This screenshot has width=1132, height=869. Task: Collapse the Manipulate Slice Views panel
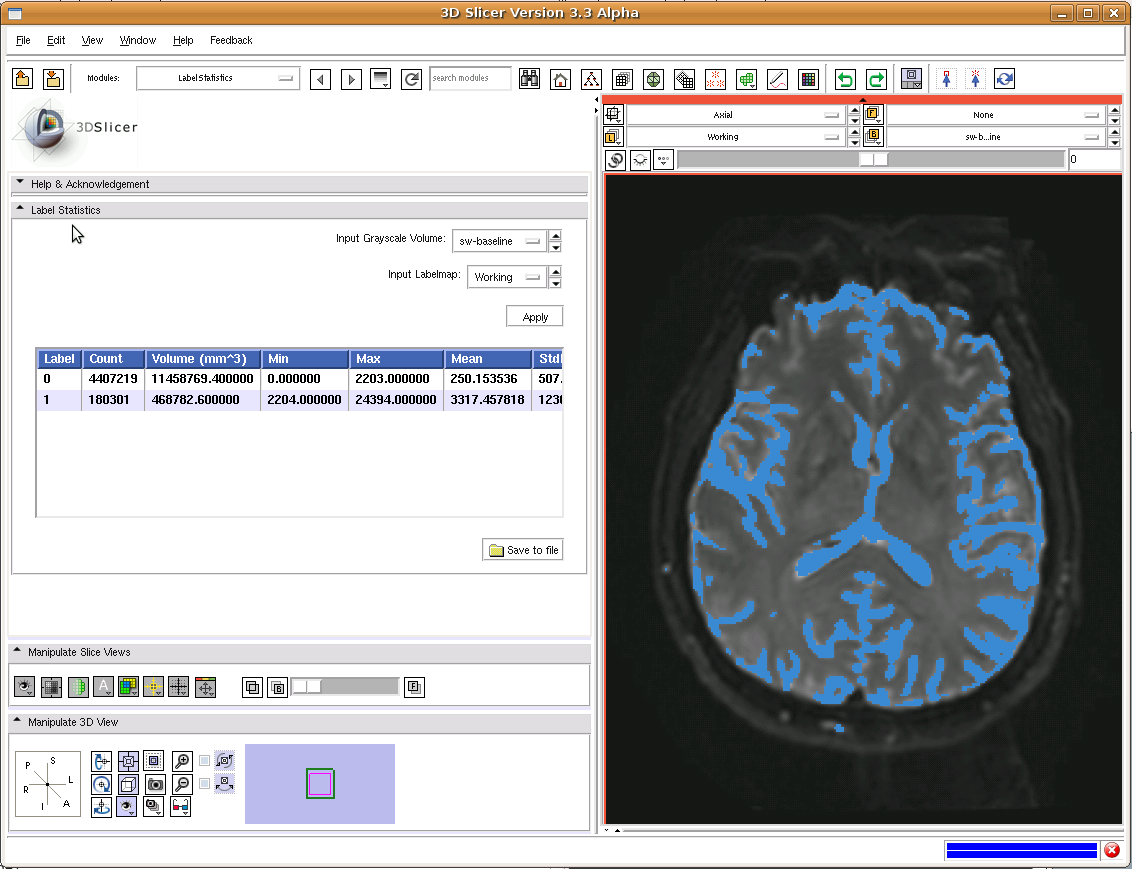18,652
